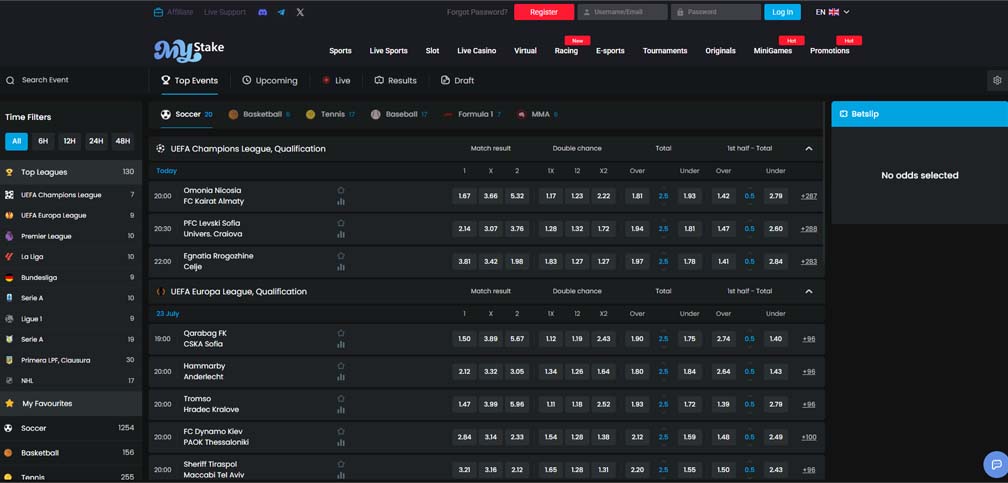Image resolution: width=1008 pixels, height=483 pixels.
Task: Pick odds 1.98 for Celje win
Action: point(517,262)
